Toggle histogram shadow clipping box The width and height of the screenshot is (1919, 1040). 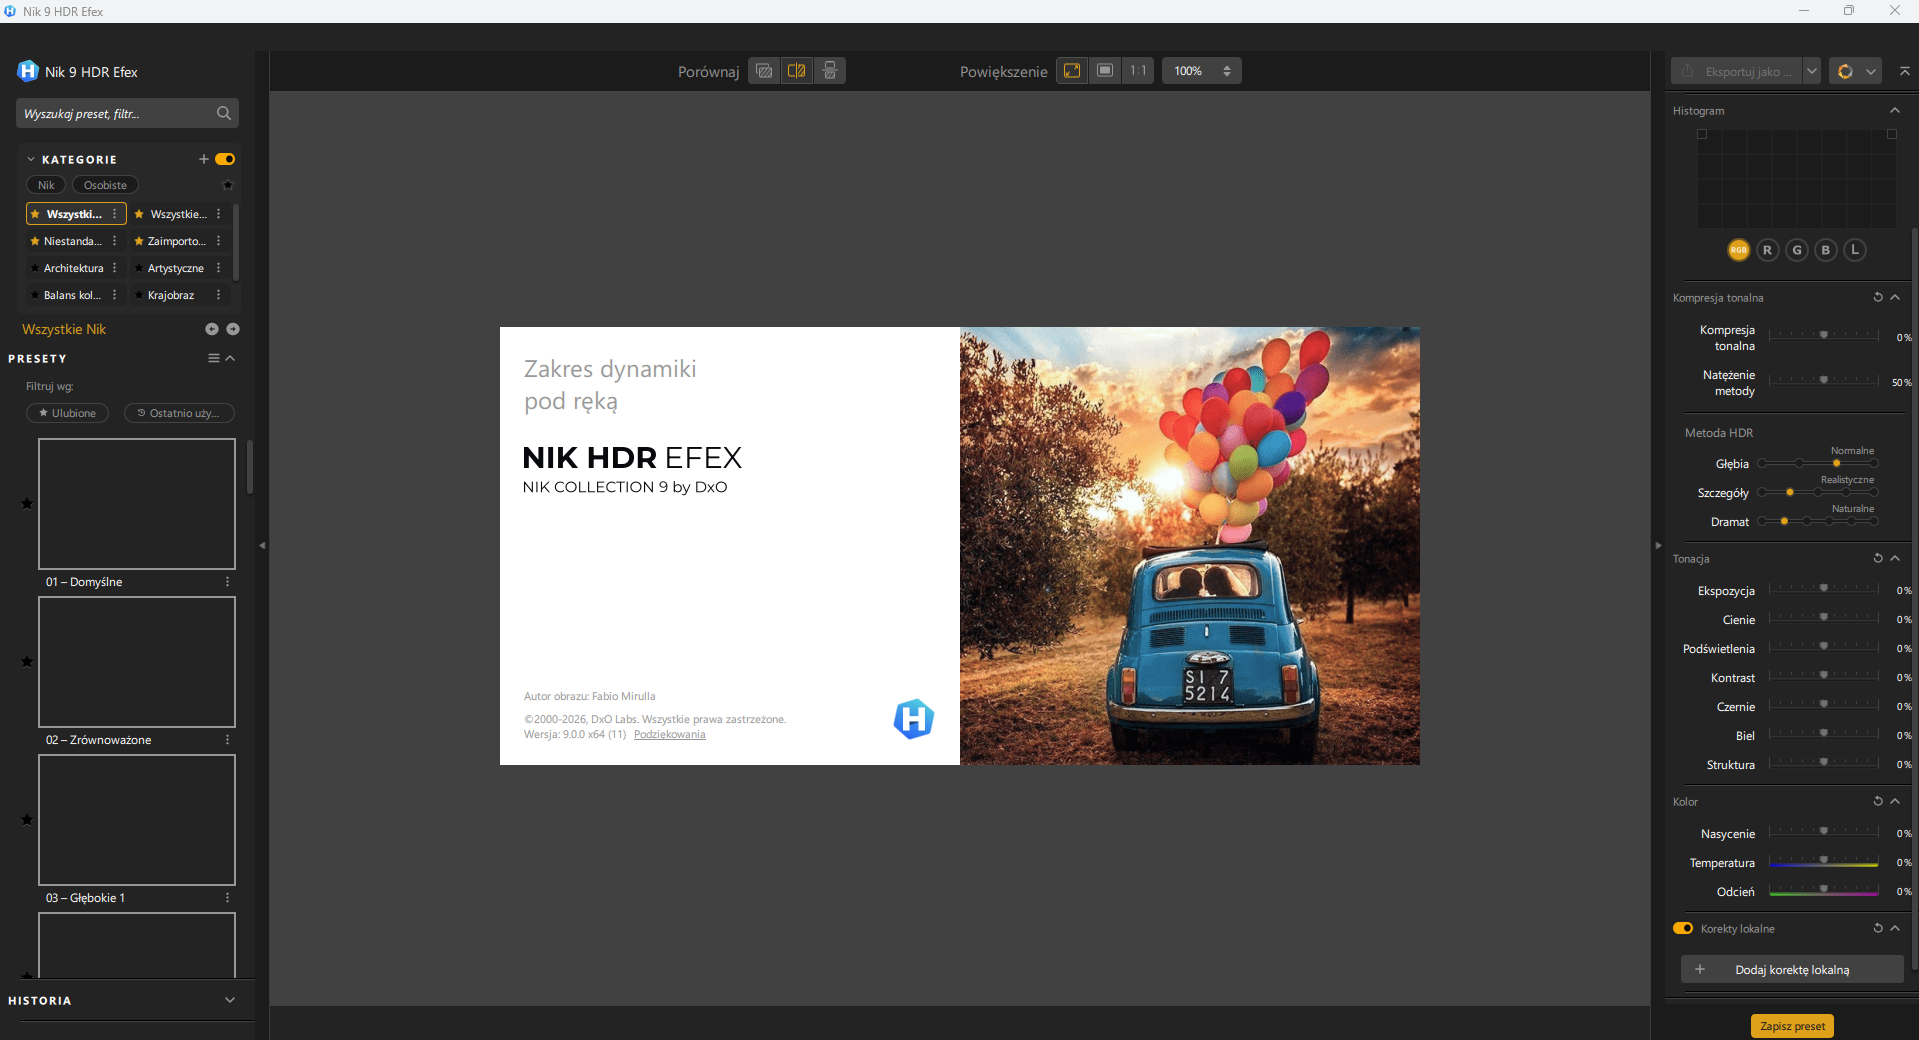coord(1702,134)
